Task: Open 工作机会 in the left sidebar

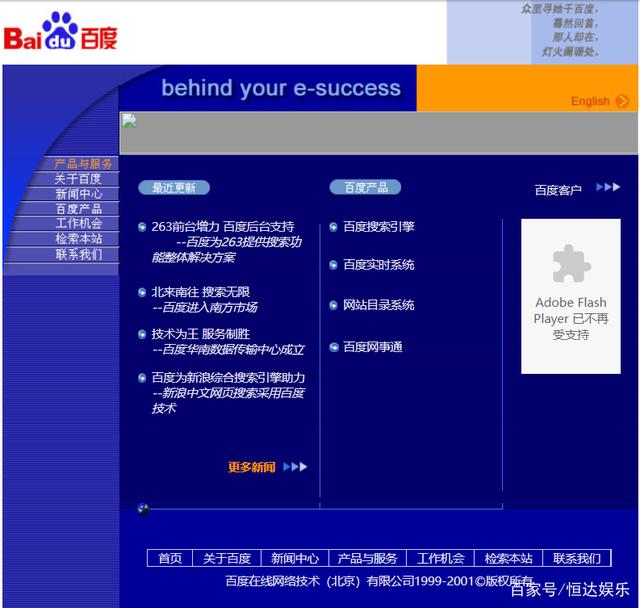Action: (79, 224)
